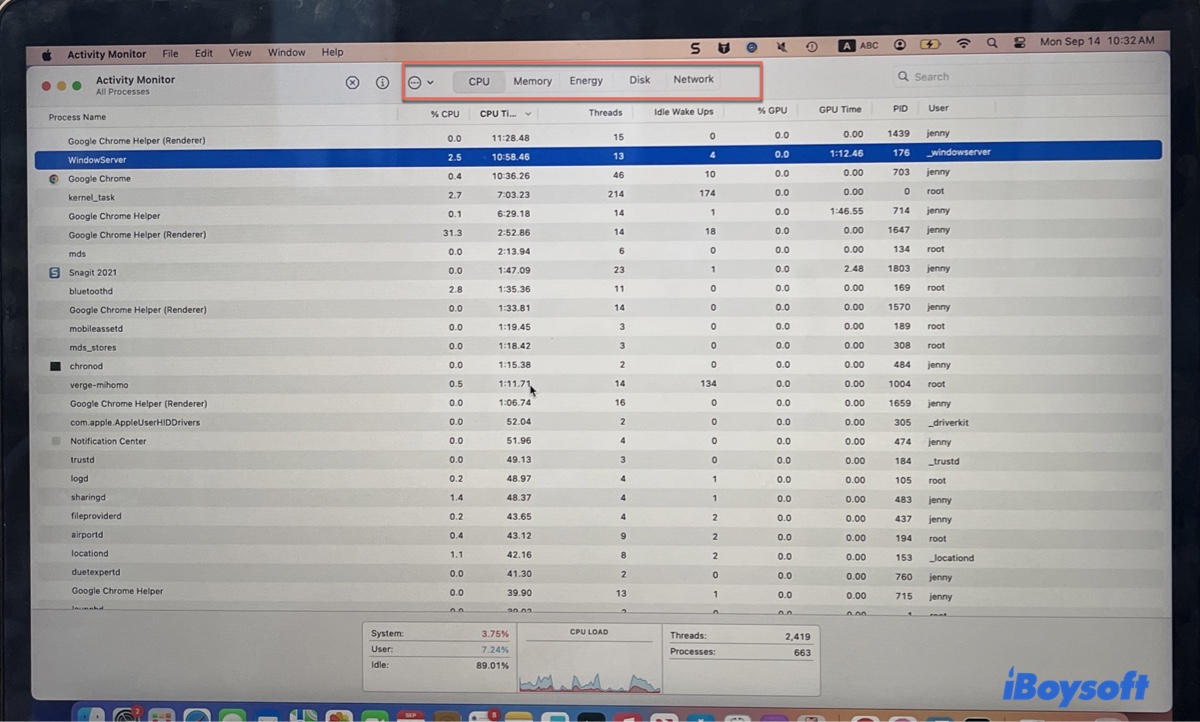Open the Inspect process info icon

pos(382,83)
